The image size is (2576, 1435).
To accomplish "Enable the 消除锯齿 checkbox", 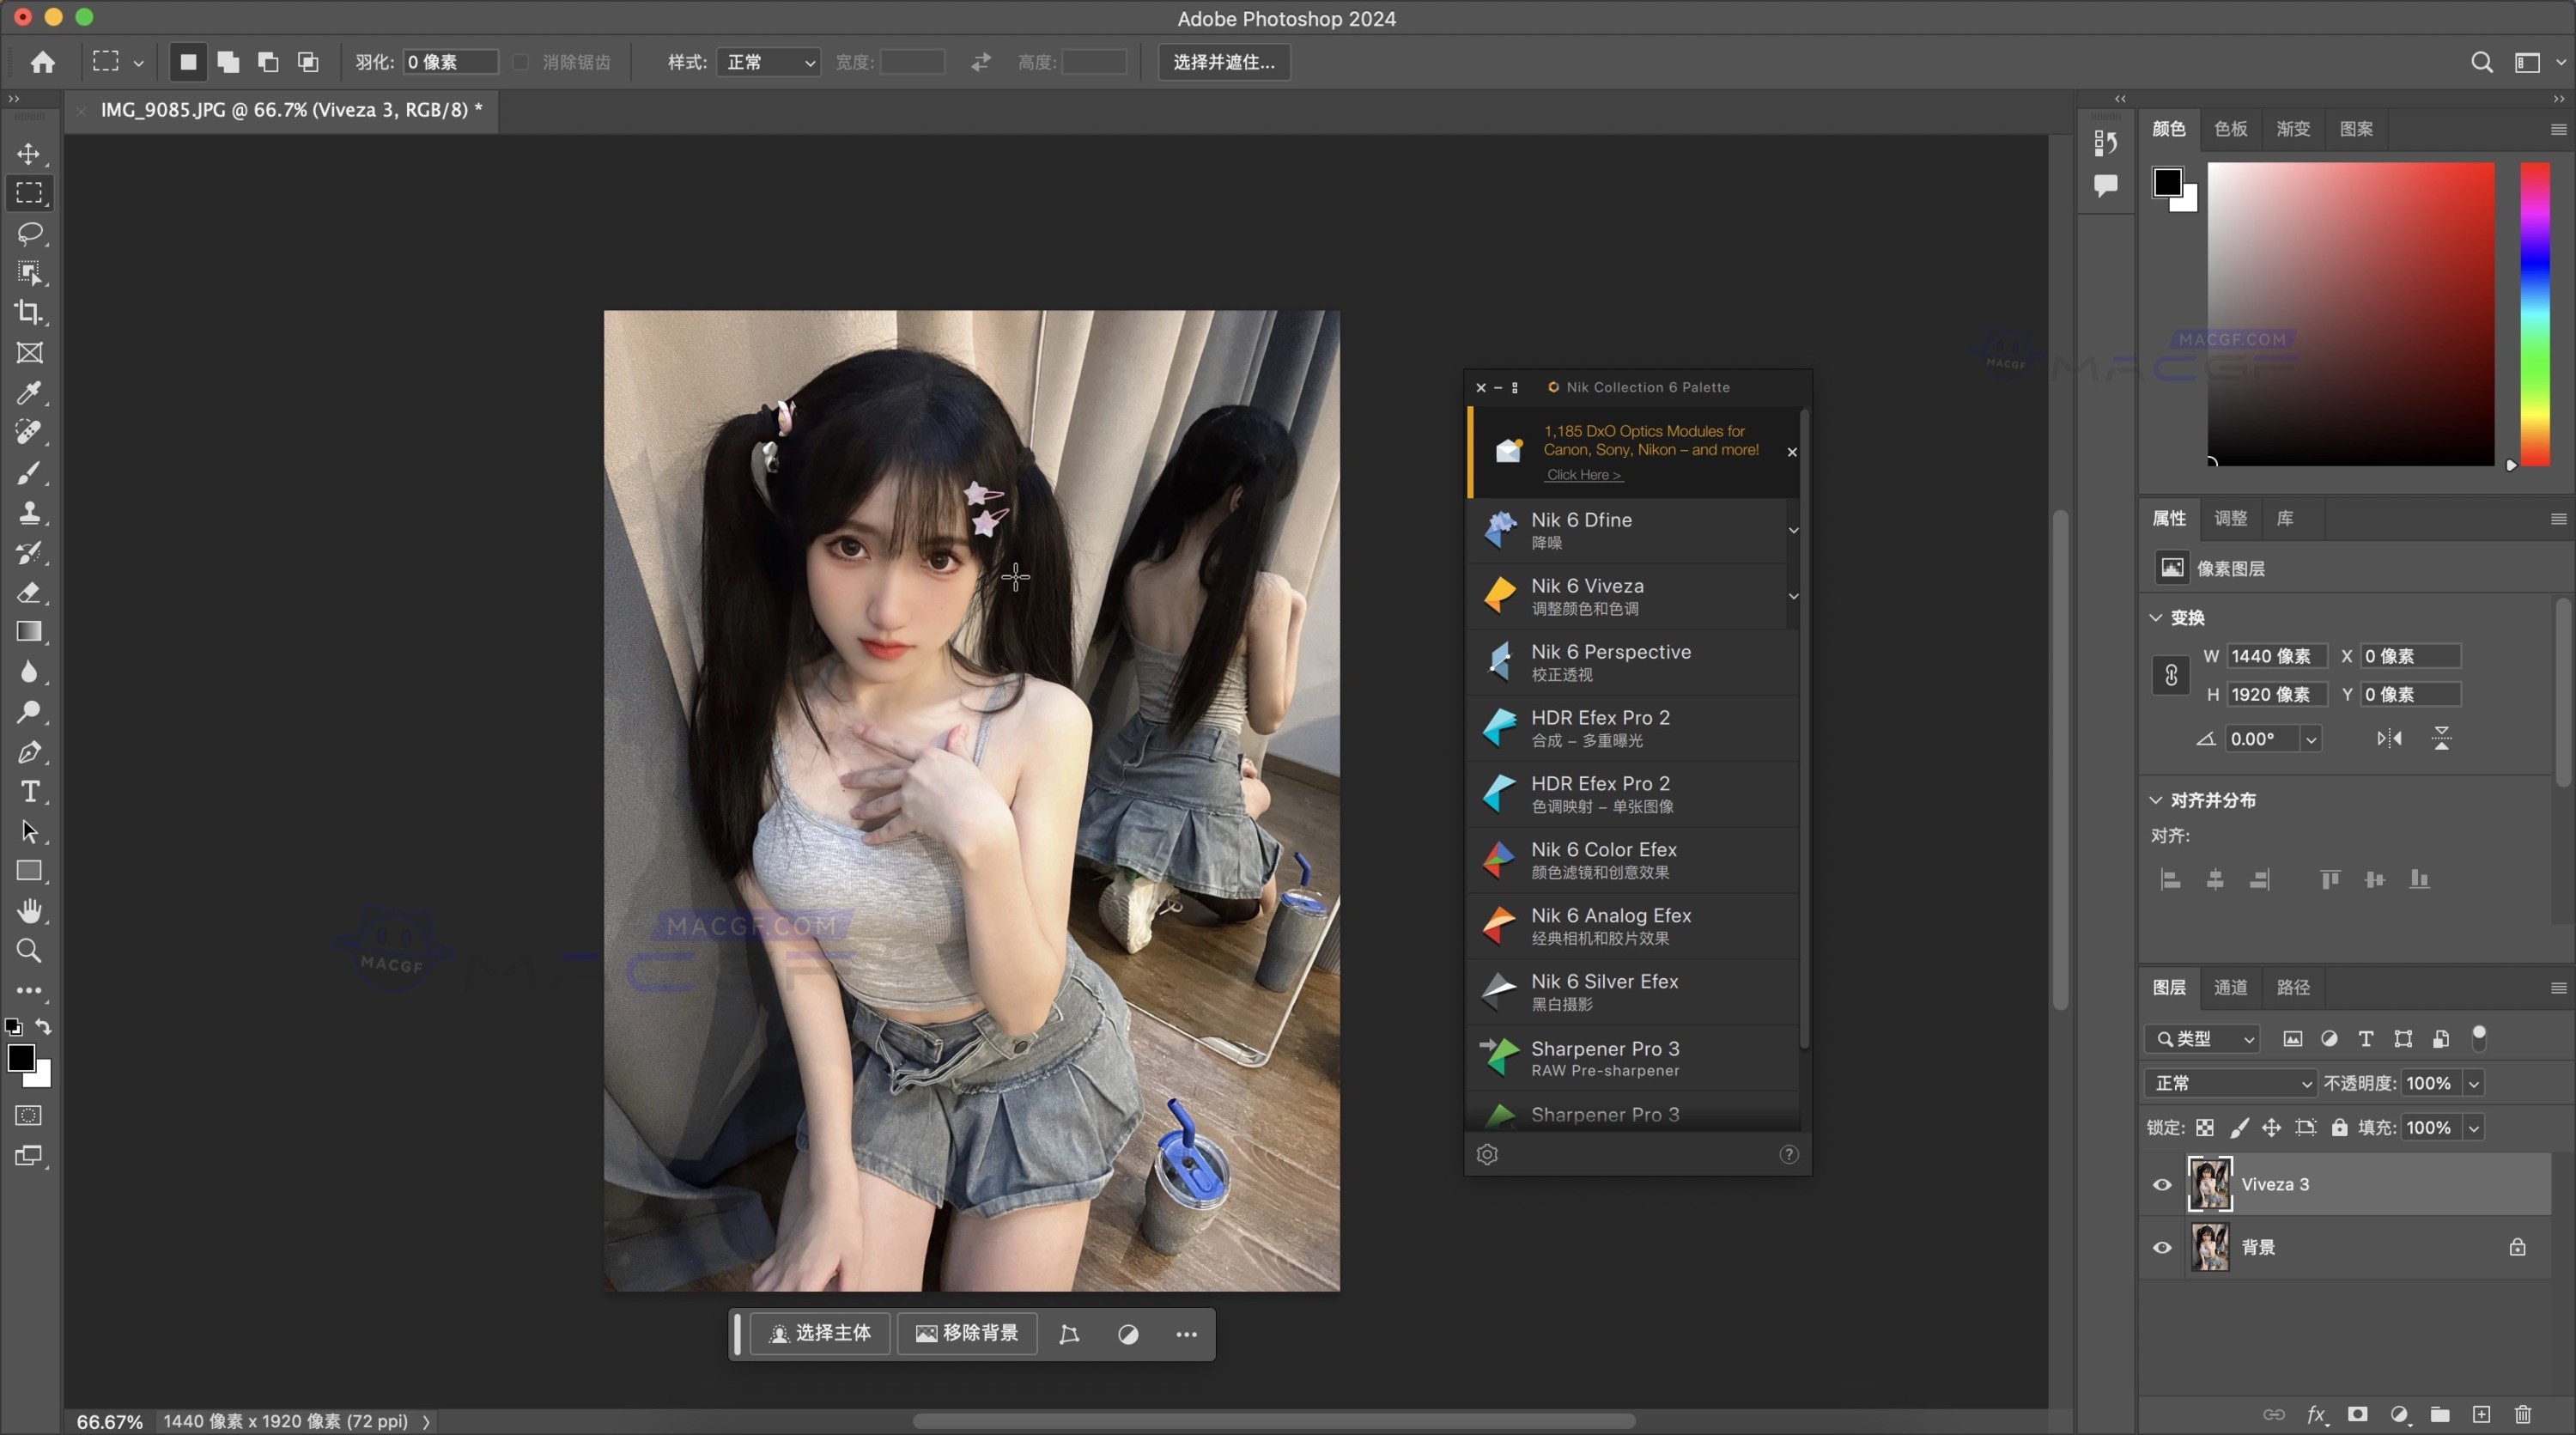I will (519, 62).
